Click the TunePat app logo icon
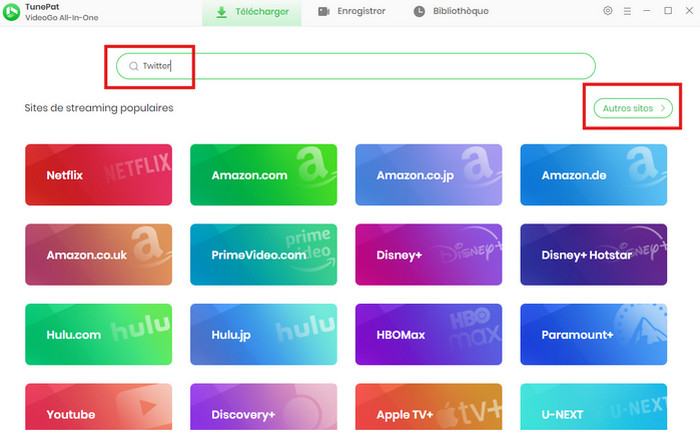The image size is (700, 442). coord(11,12)
